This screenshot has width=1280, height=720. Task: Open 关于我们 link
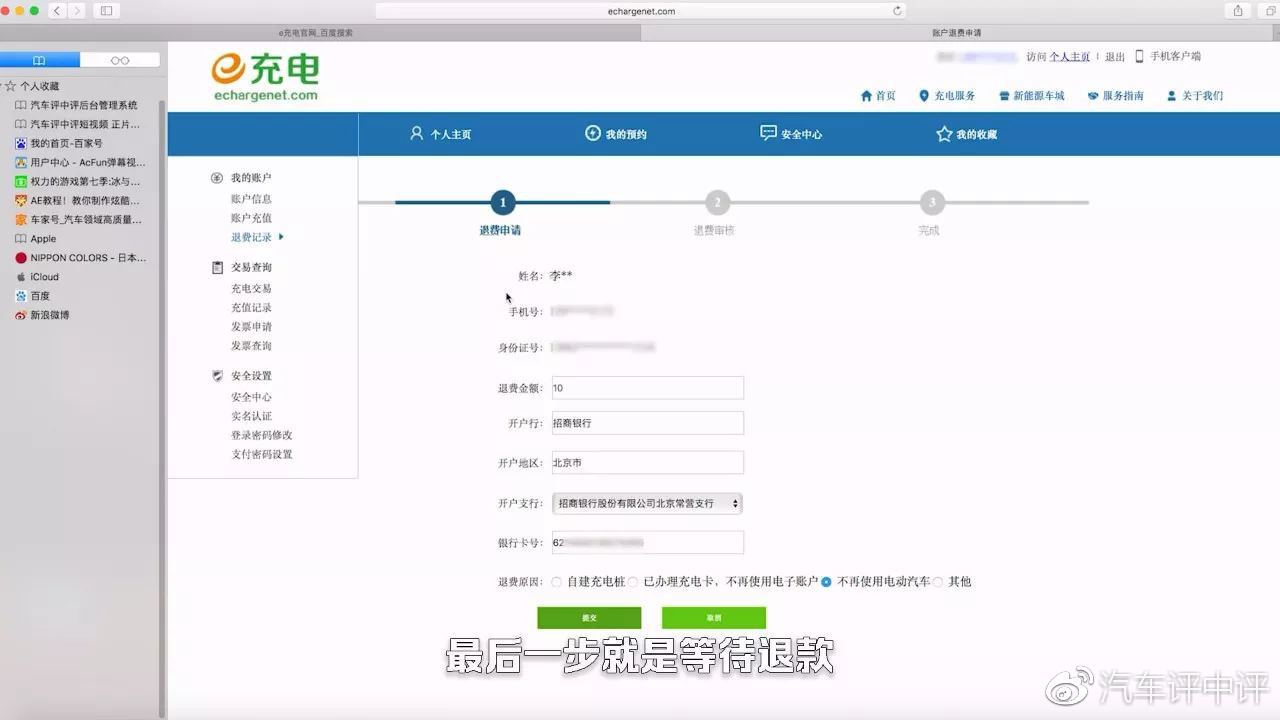pos(1194,96)
